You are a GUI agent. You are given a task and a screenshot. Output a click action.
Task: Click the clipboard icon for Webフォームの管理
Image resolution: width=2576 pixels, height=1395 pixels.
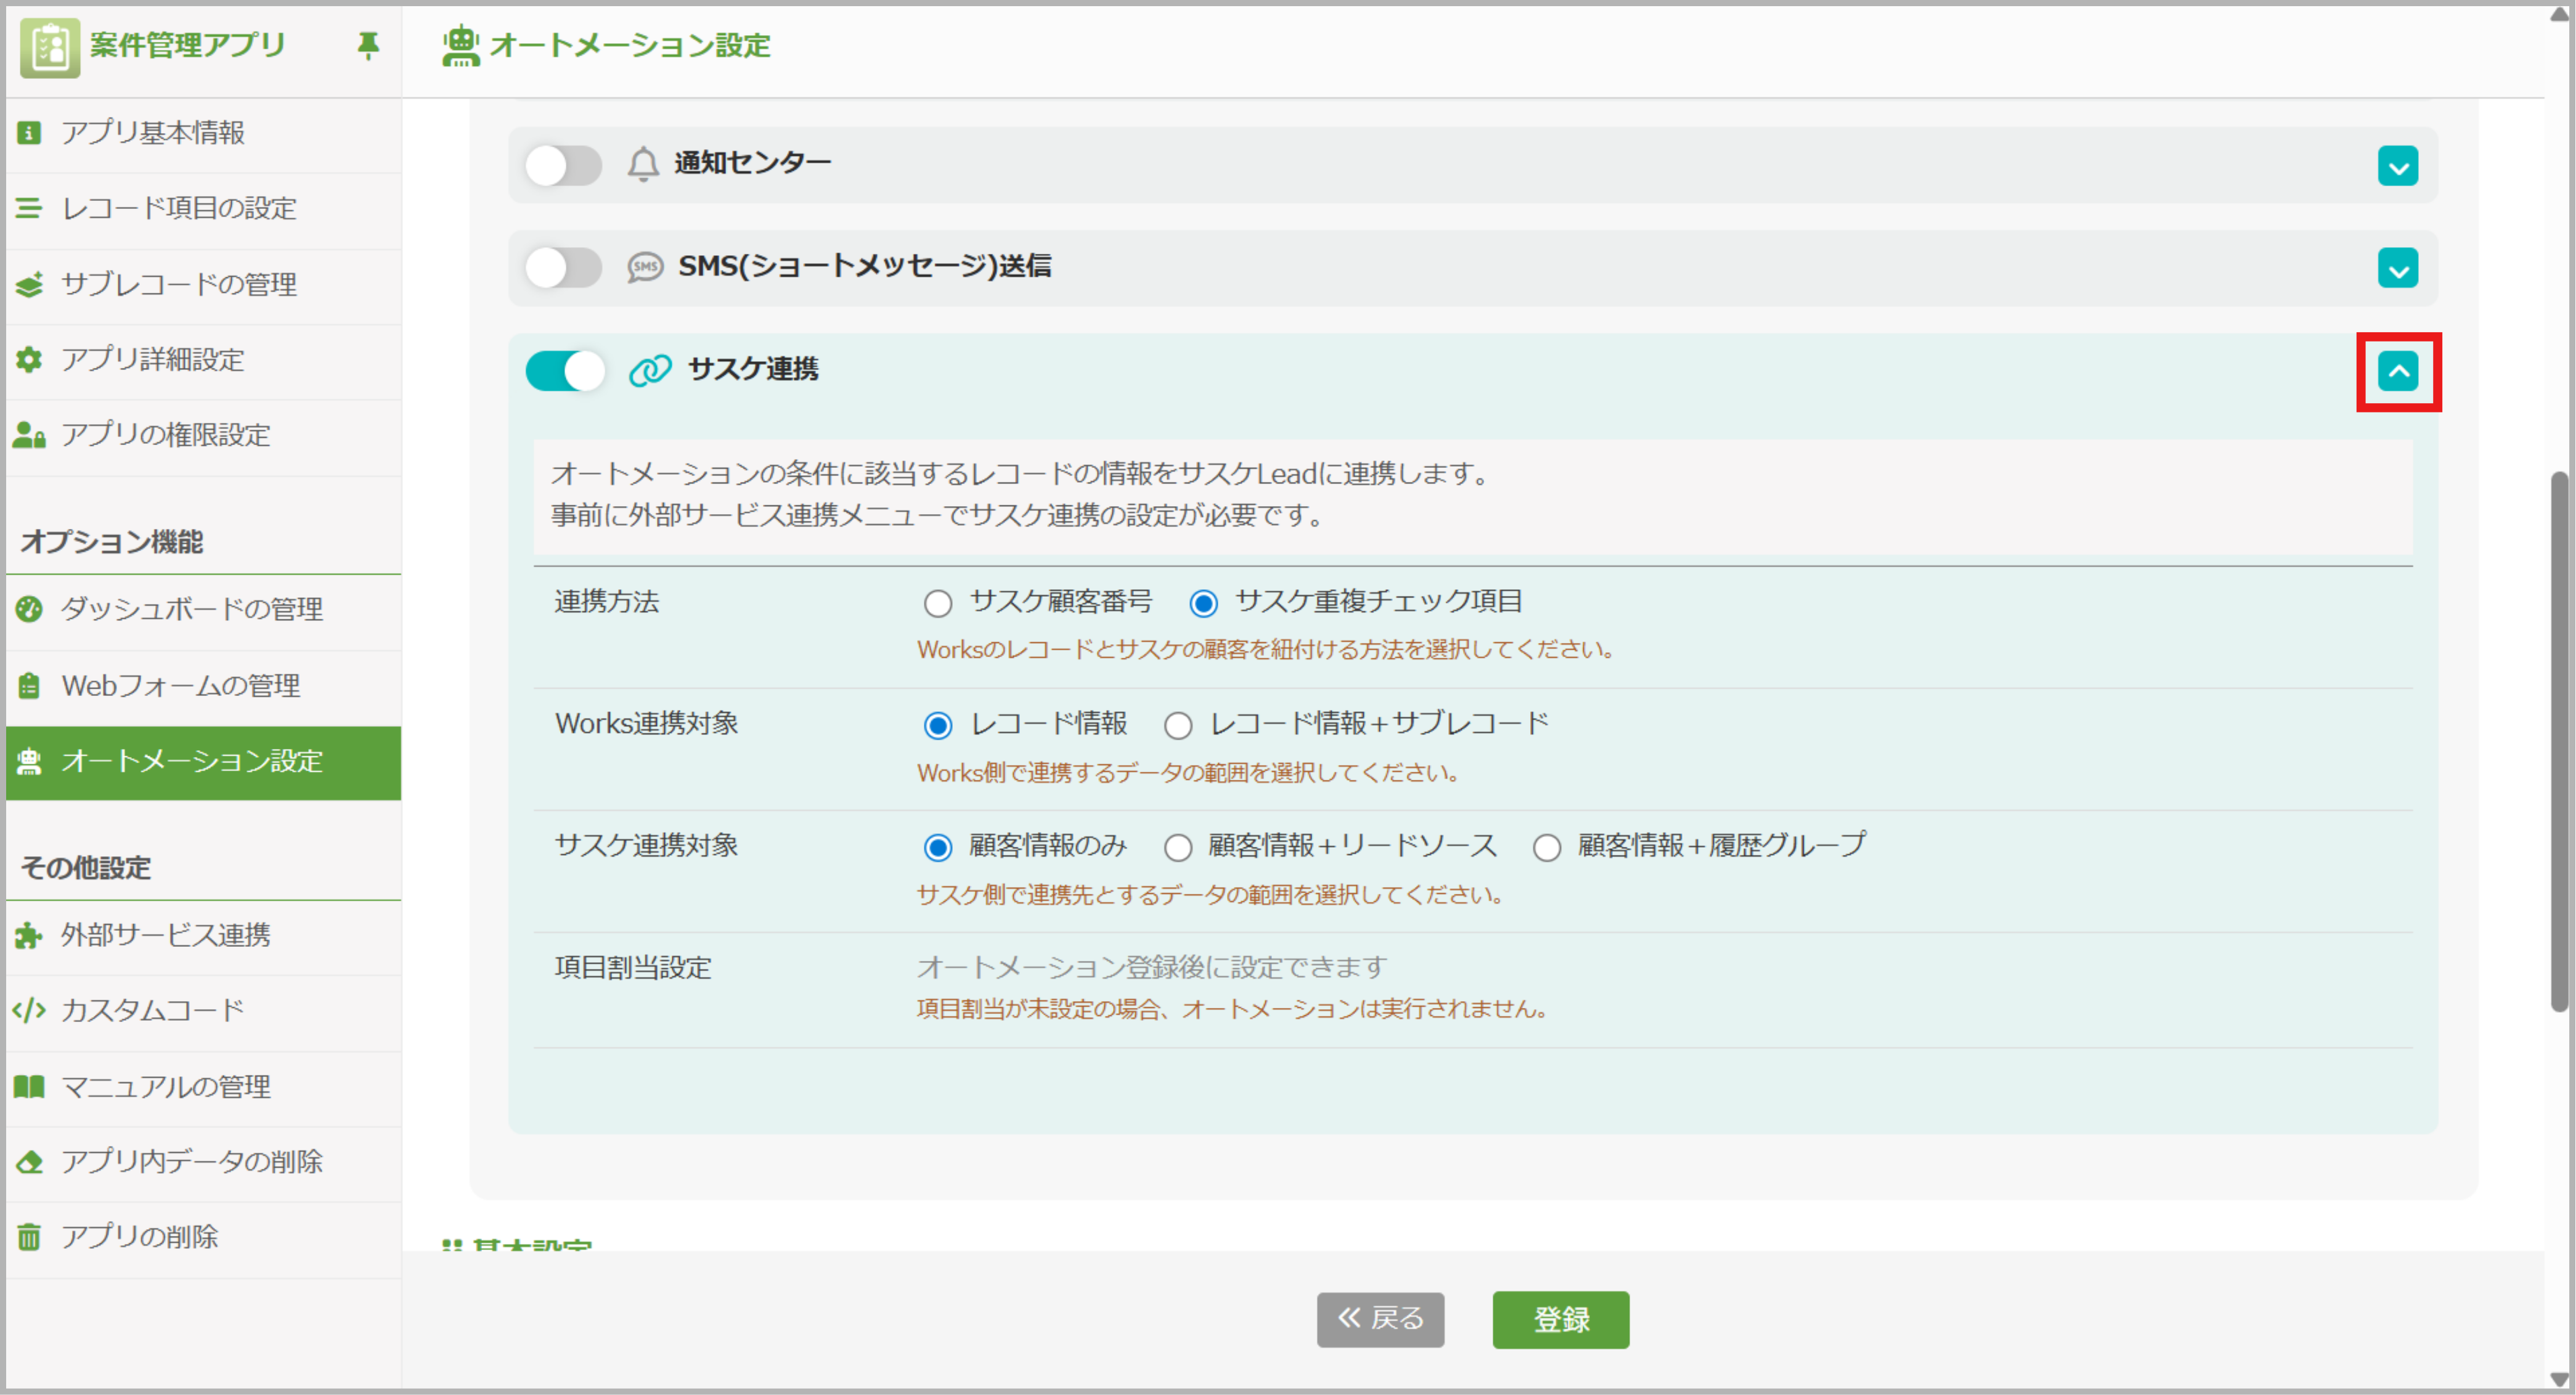coord(29,685)
